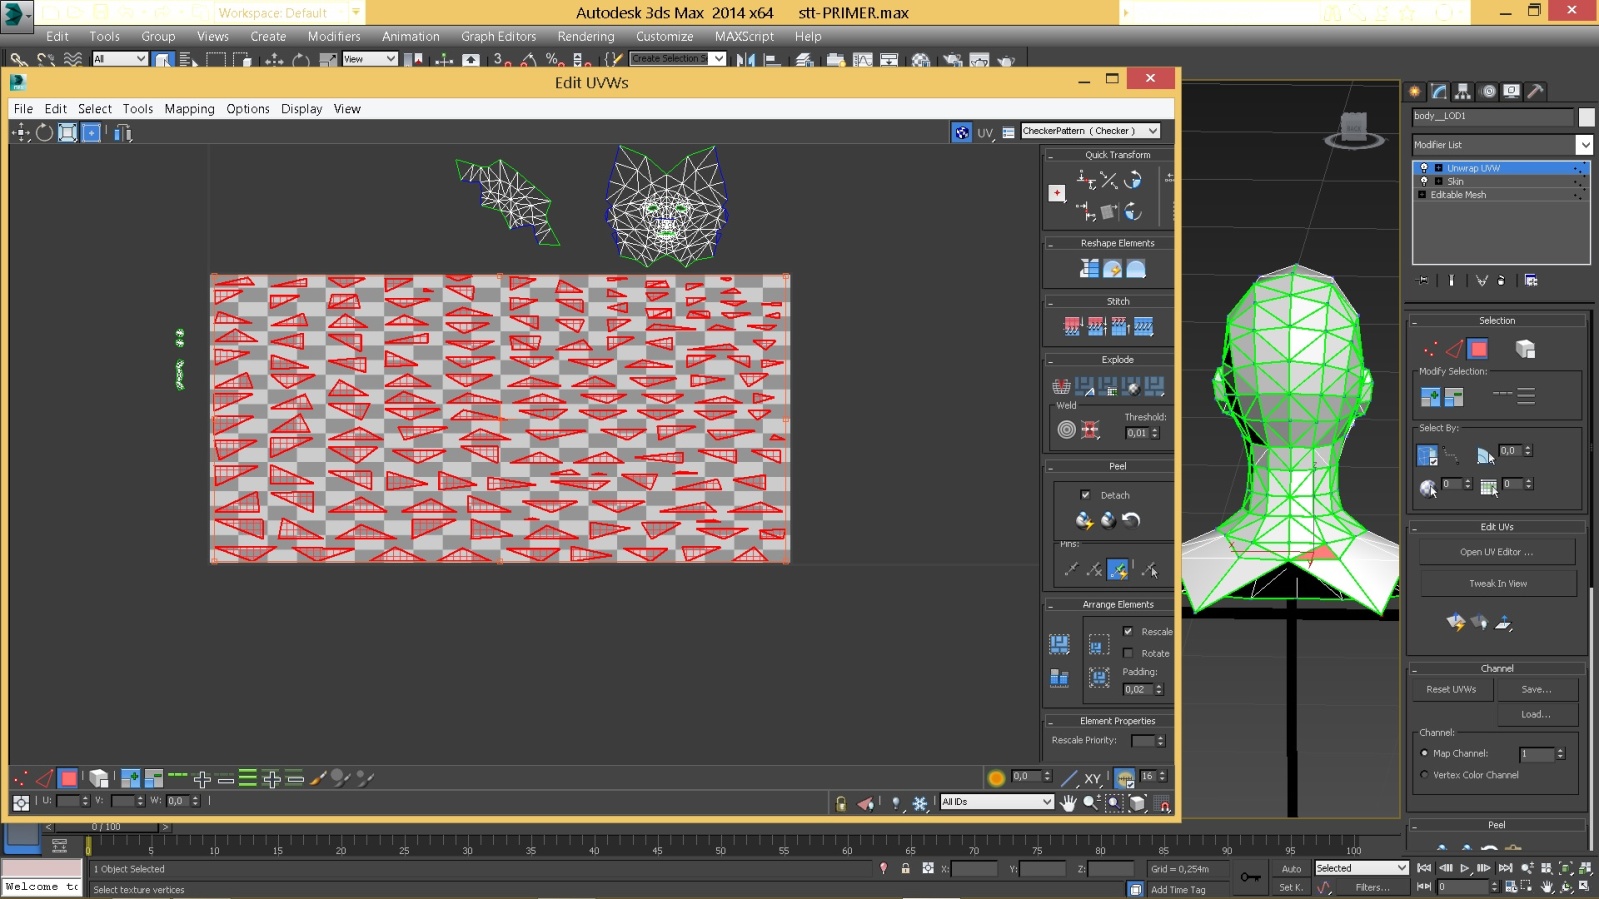1599x899 pixels.
Task: Click Relax Until Flat in Reshape Elements
Action: click(1112, 268)
